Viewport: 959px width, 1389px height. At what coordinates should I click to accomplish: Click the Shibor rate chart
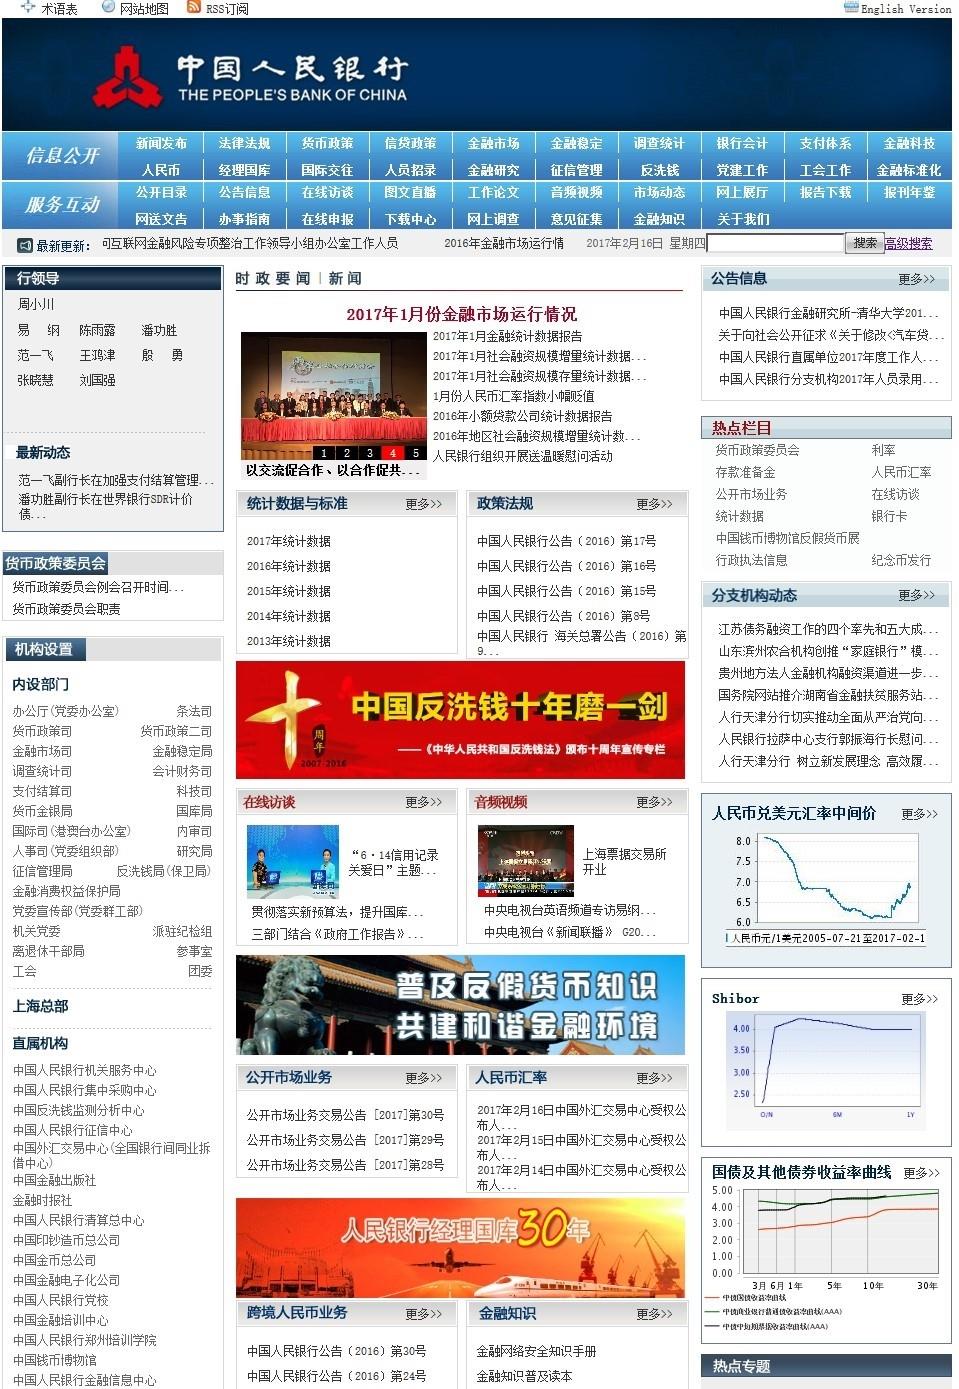(826, 1070)
